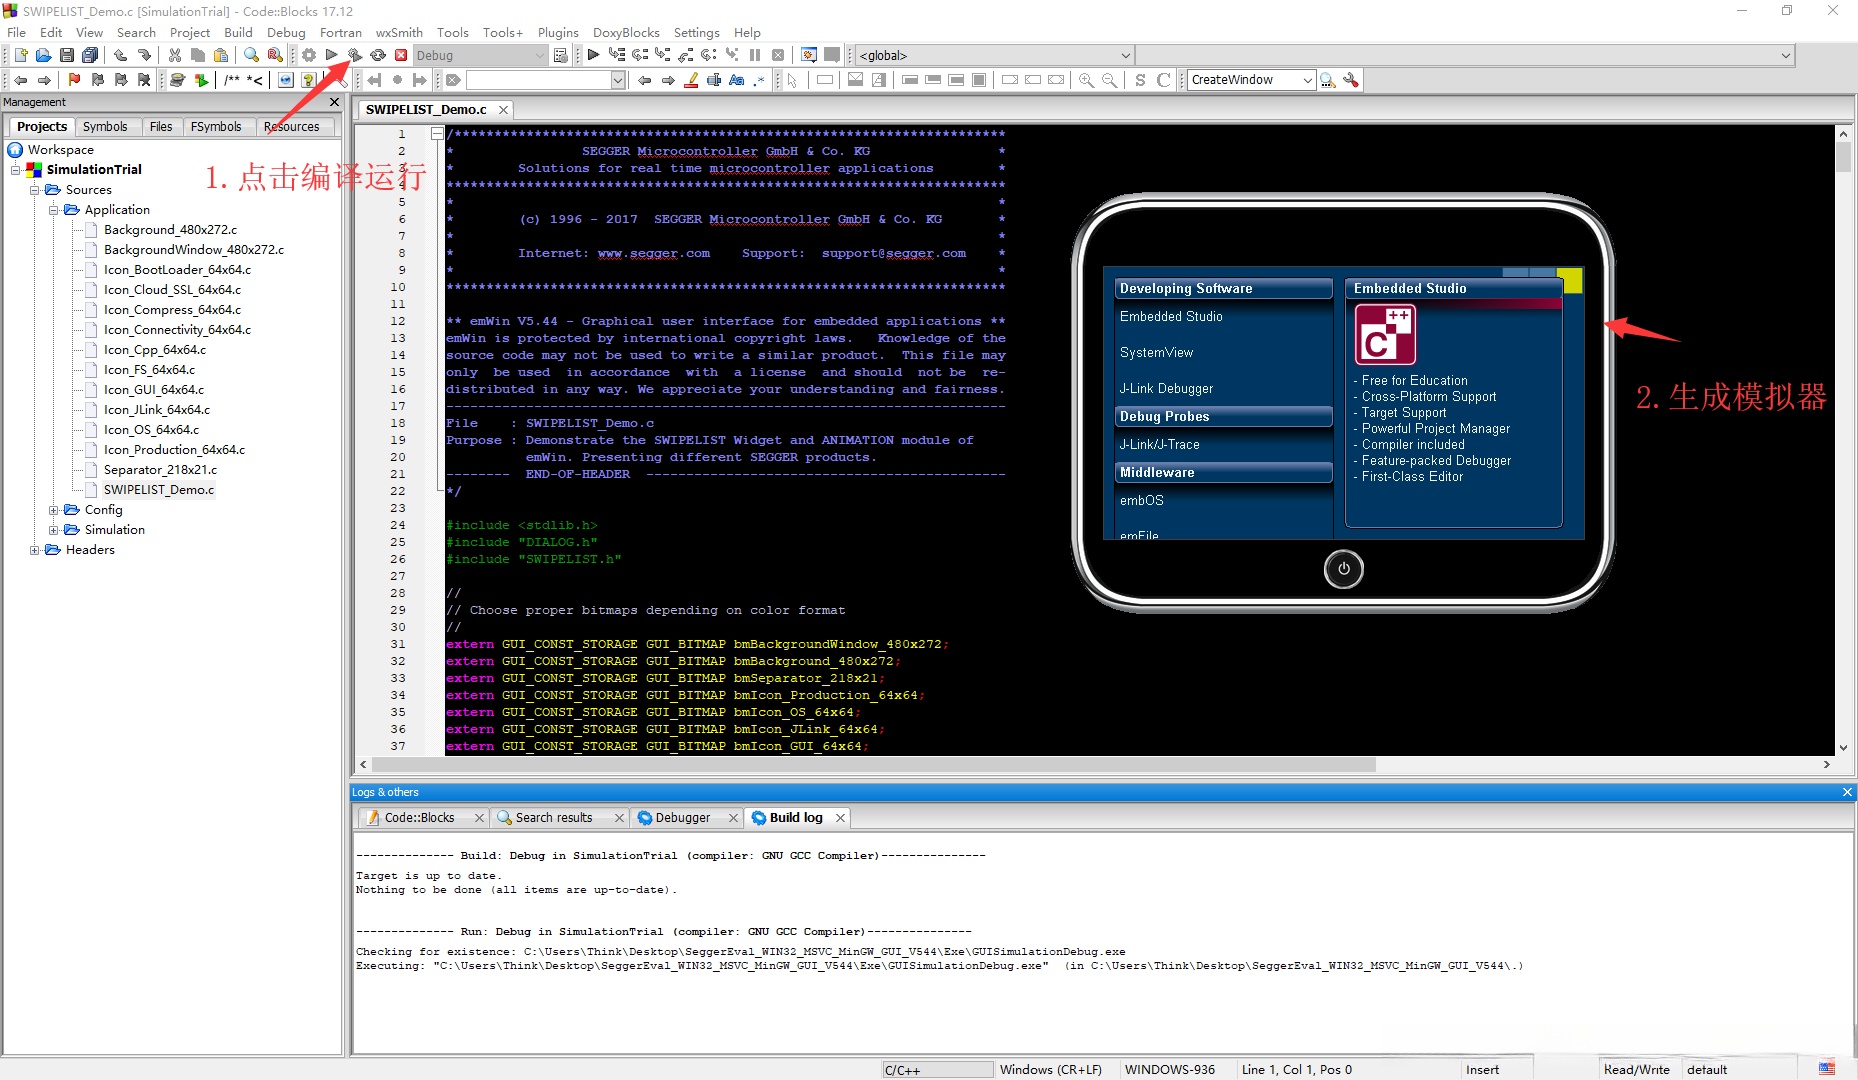Click the Zoom in icon
Image resolution: width=1858 pixels, height=1080 pixels.
(1086, 80)
